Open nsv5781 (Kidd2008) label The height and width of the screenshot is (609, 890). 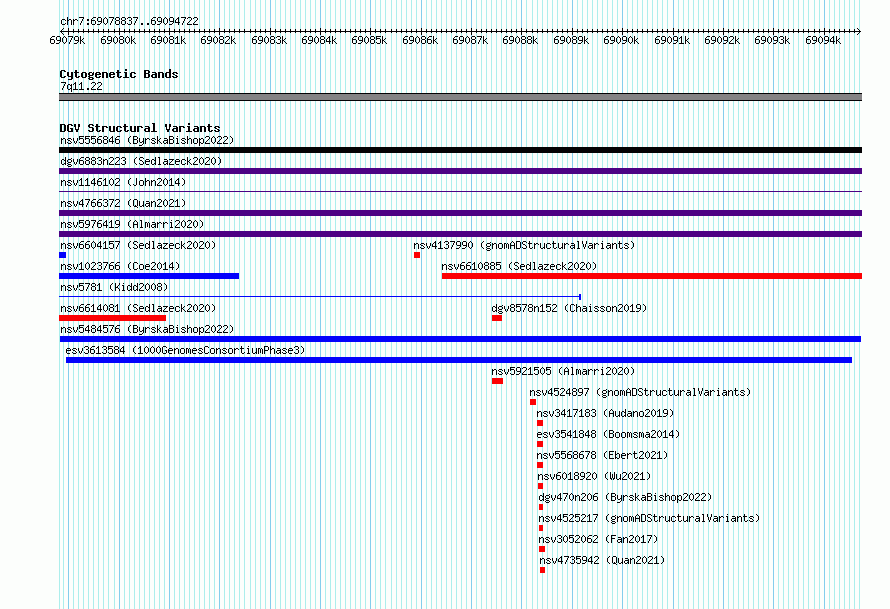pyautogui.click(x=114, y=287)
